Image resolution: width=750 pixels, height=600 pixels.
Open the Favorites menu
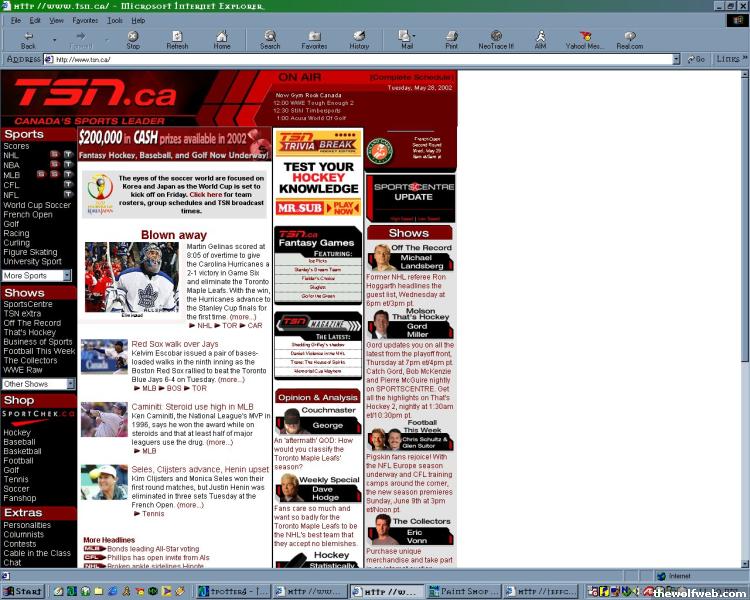tap(85, 20)
